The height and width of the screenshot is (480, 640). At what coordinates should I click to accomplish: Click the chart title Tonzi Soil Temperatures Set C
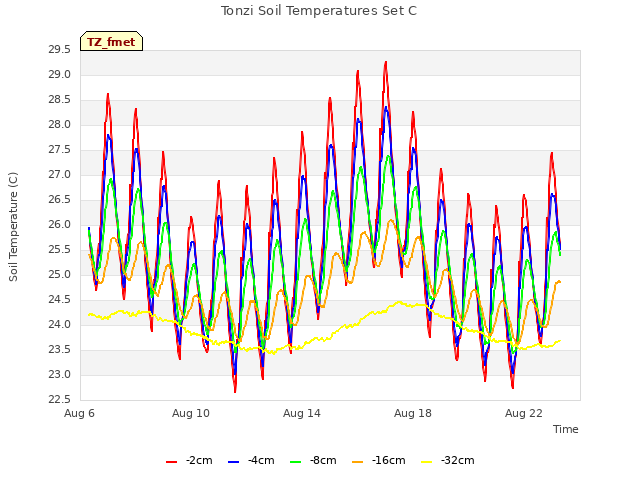(319, 11)
